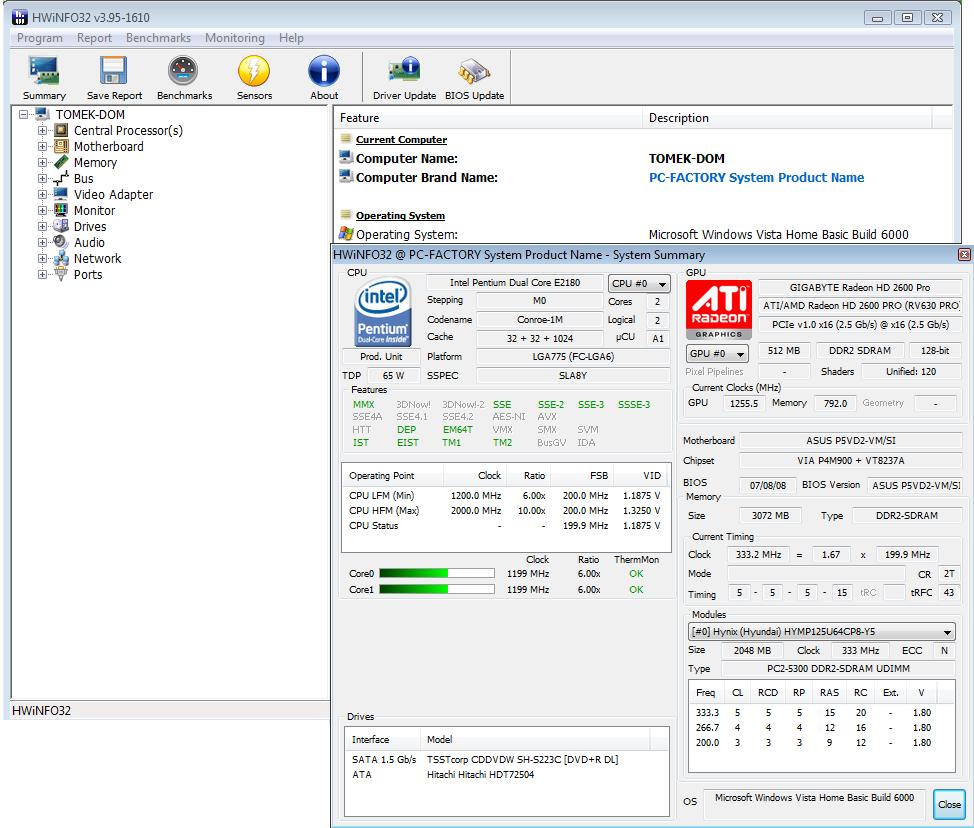Click the VIA P4M900 + VT8237A chipset field

point(850,460)
